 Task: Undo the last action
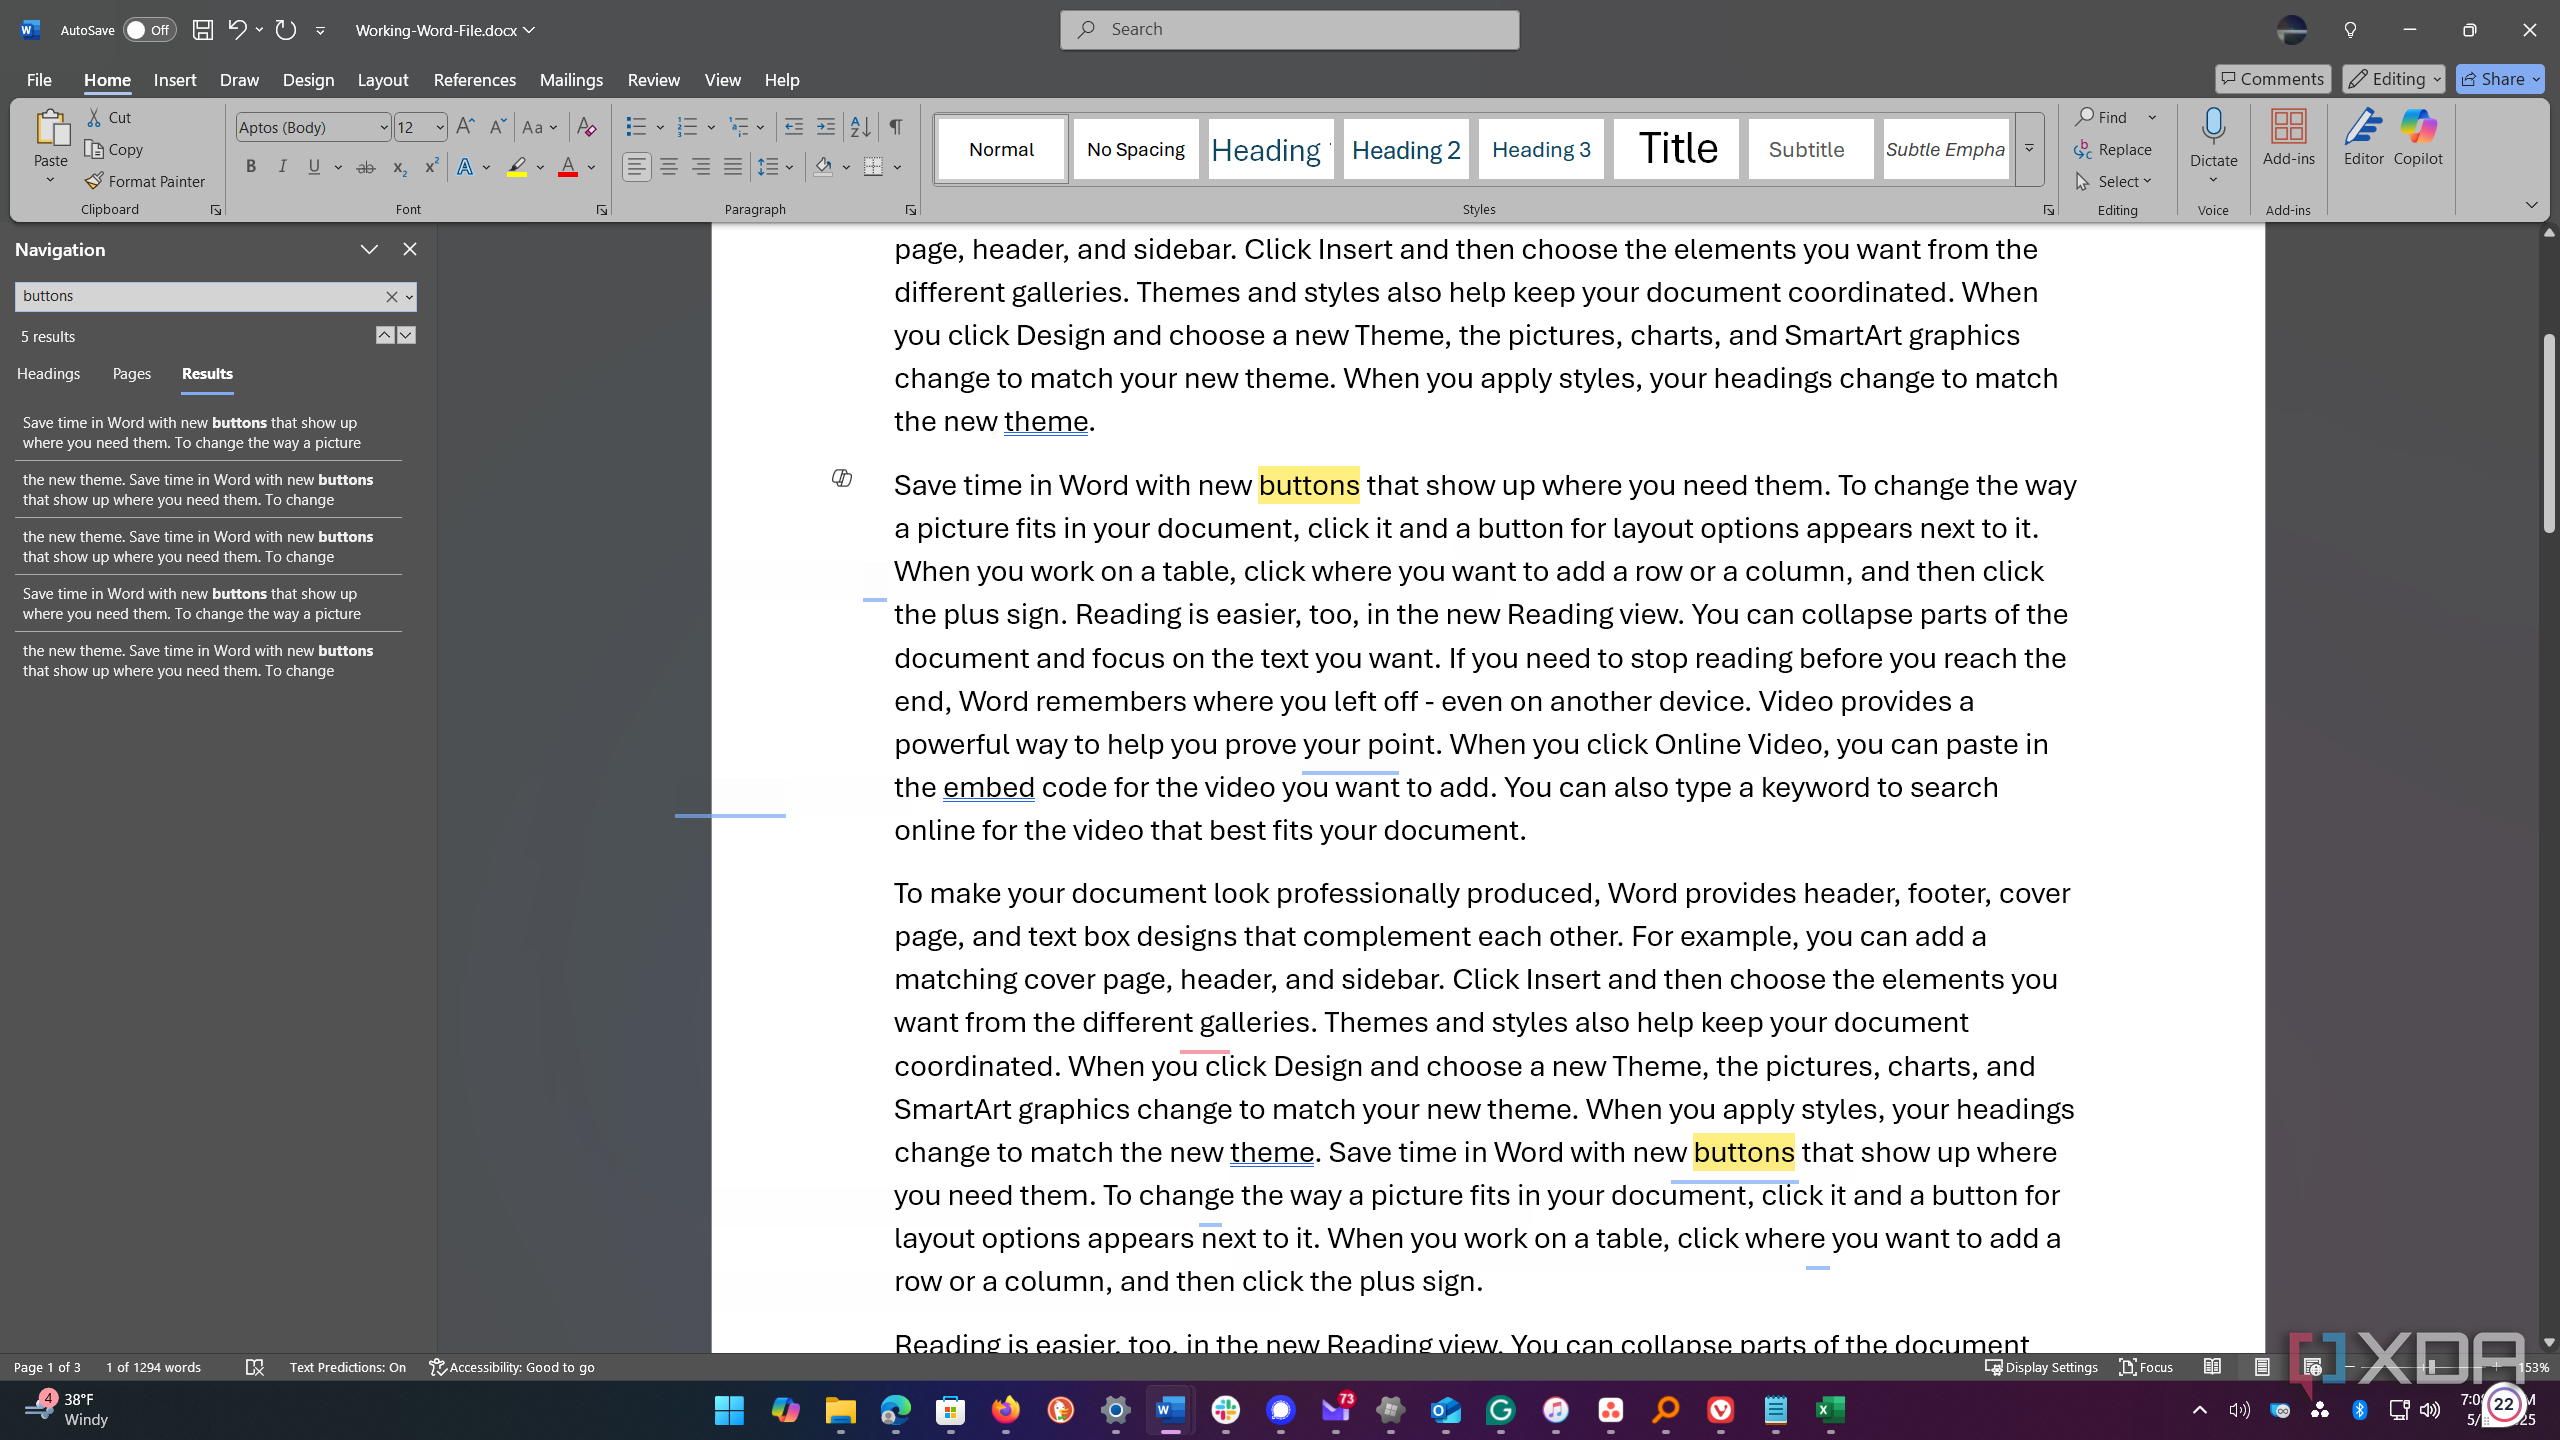click(236, 30)
